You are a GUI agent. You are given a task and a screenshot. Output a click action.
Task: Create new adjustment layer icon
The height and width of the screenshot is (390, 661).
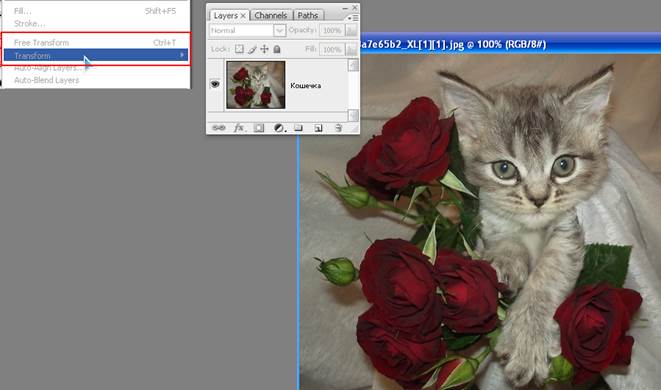tap(279, 128)
